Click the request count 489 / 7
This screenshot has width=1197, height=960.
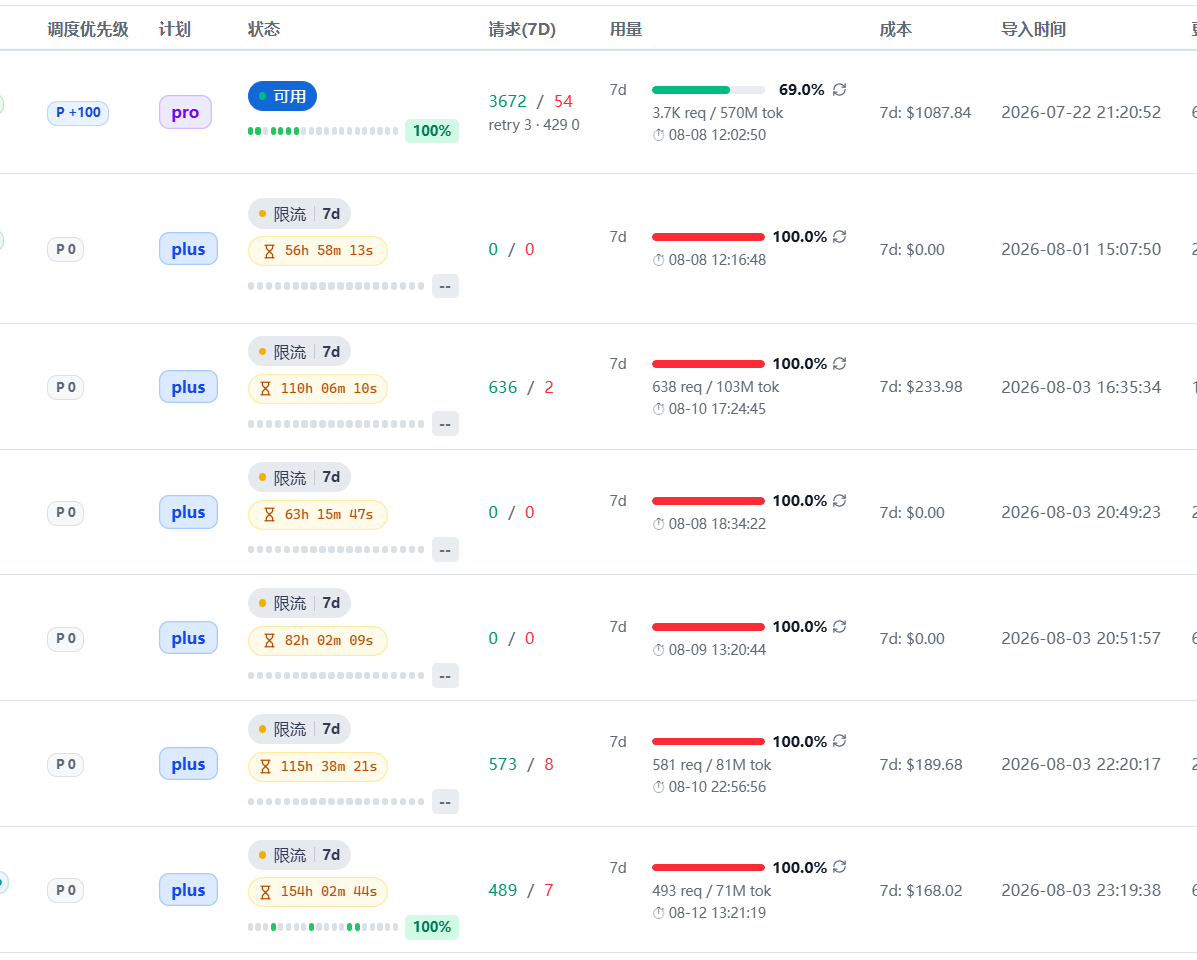coord(521,891)
